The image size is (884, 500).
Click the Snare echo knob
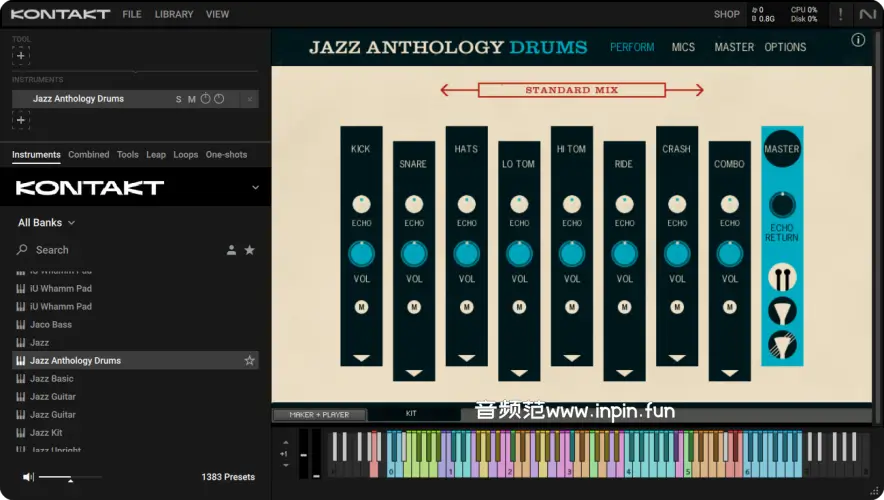[x=414, y=204]
